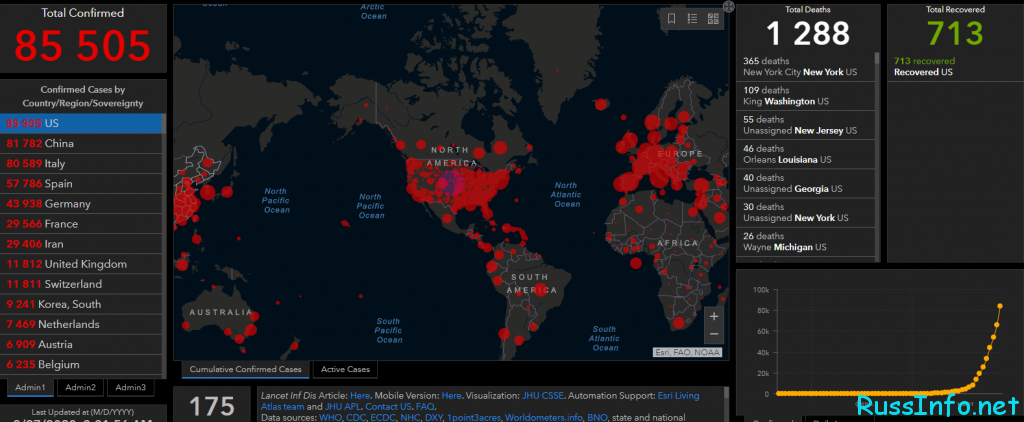Viewport: 1024px width, 422px height.
Task: Select 55 deaths Unassigned New Jersey row
Action: 805,125
